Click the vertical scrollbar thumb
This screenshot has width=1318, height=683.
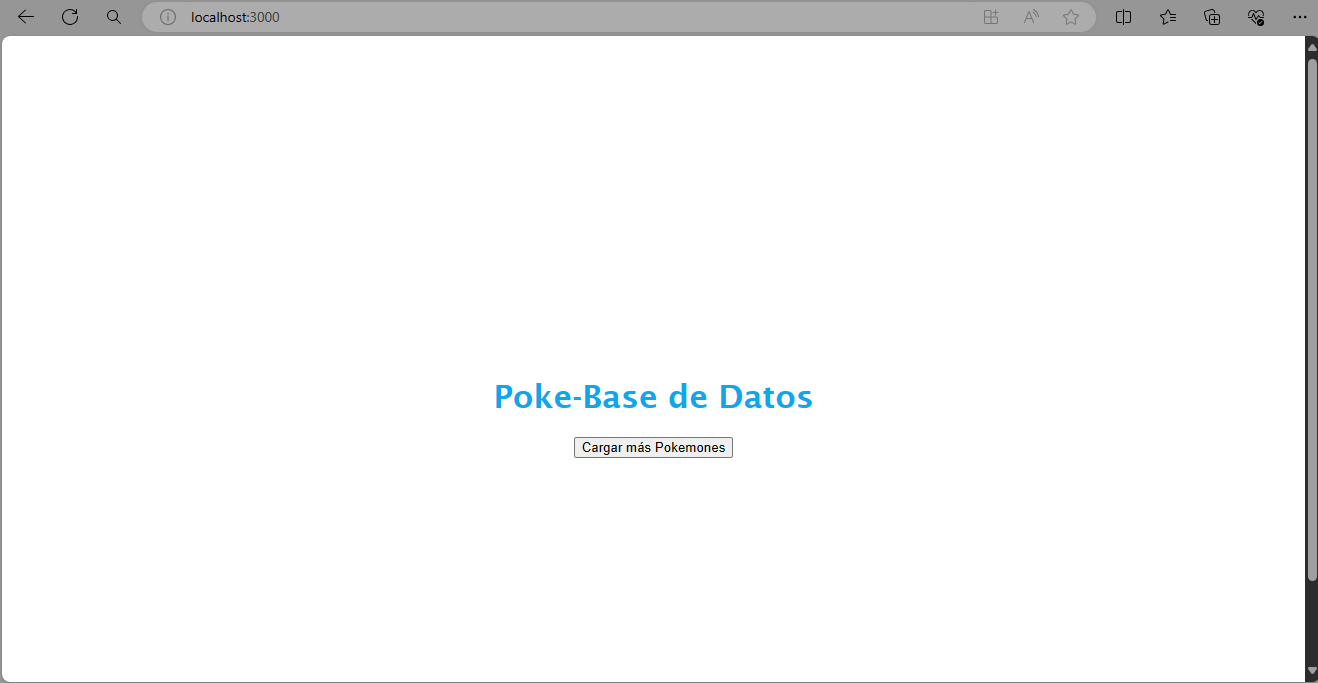point(1312,320)
